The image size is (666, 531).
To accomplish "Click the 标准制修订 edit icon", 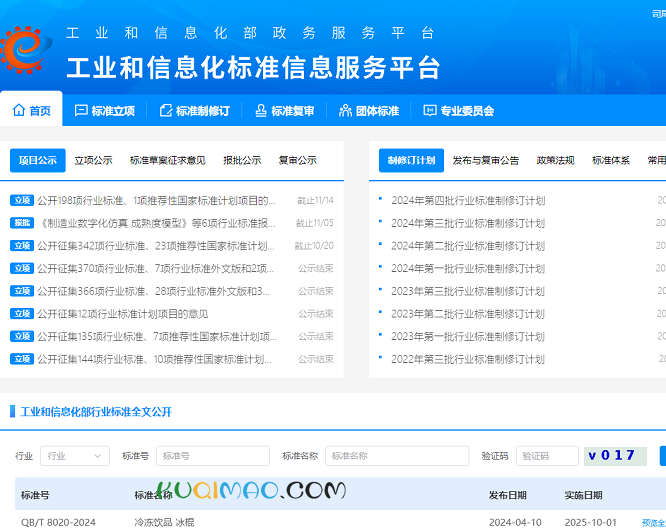I will 166,111.
